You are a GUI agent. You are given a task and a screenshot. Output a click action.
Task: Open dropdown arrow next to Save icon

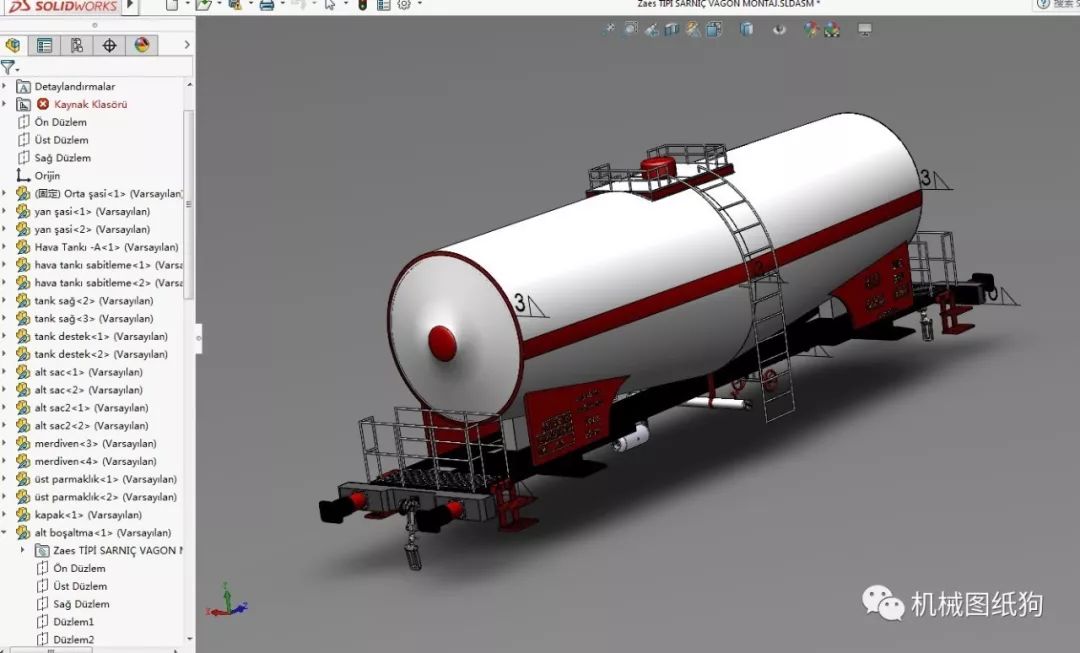(251, 4)
